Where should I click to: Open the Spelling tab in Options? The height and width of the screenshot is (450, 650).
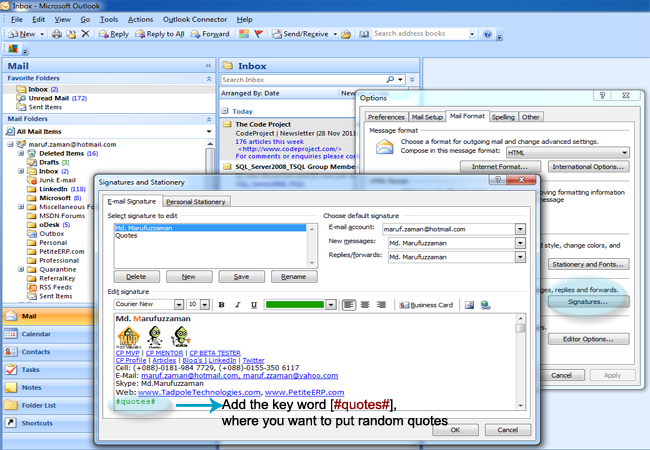503,117
